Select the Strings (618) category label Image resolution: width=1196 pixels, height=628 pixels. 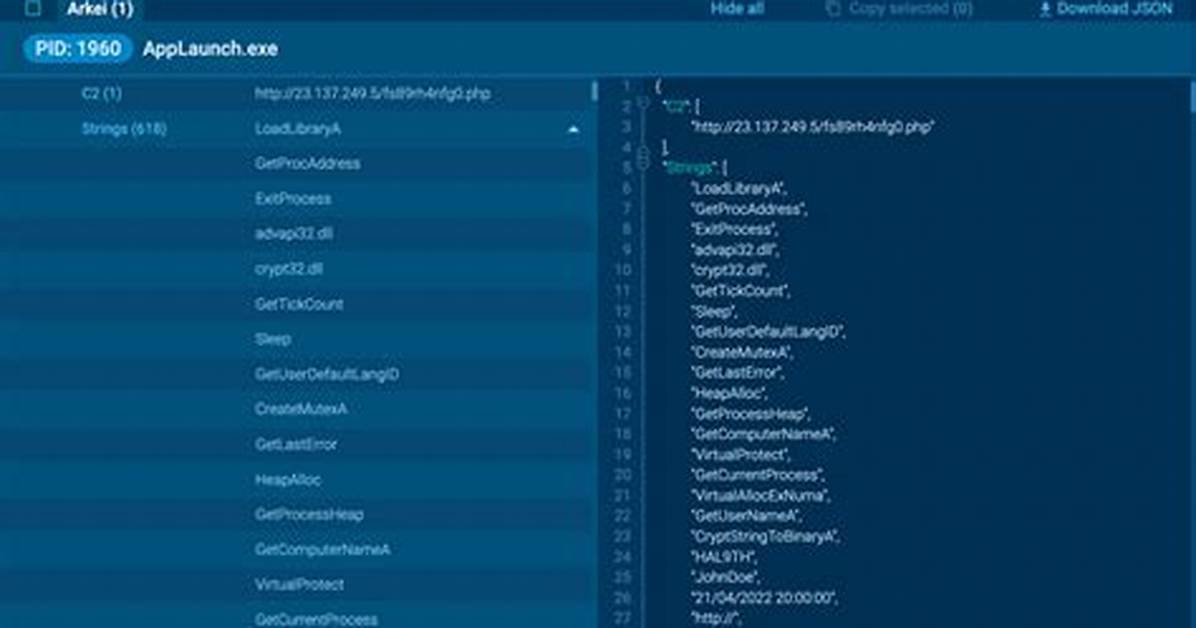[124, 128]
